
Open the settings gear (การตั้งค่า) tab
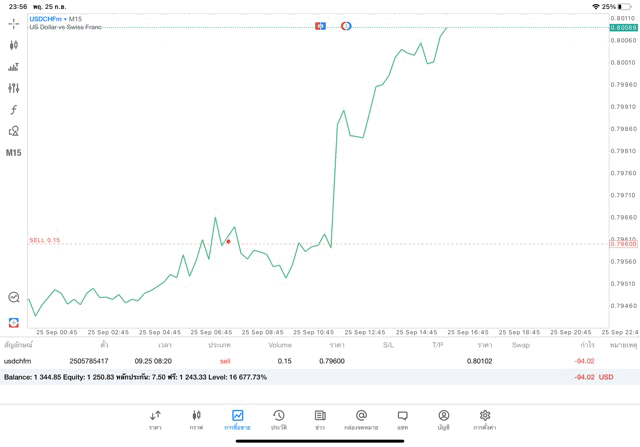point(484,419)
